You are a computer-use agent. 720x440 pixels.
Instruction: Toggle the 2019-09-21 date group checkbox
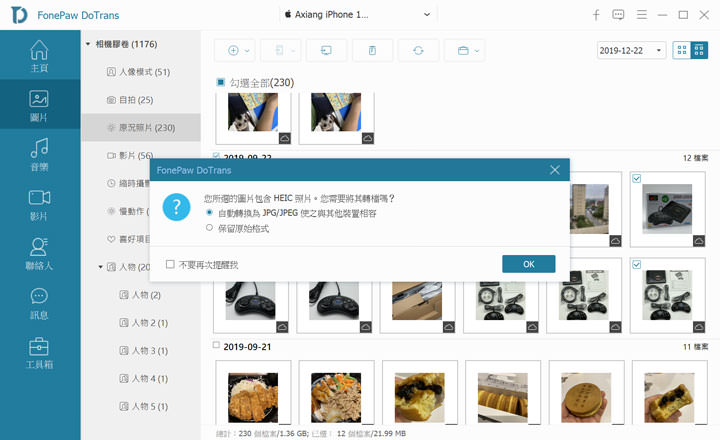[x=216, y=345]
